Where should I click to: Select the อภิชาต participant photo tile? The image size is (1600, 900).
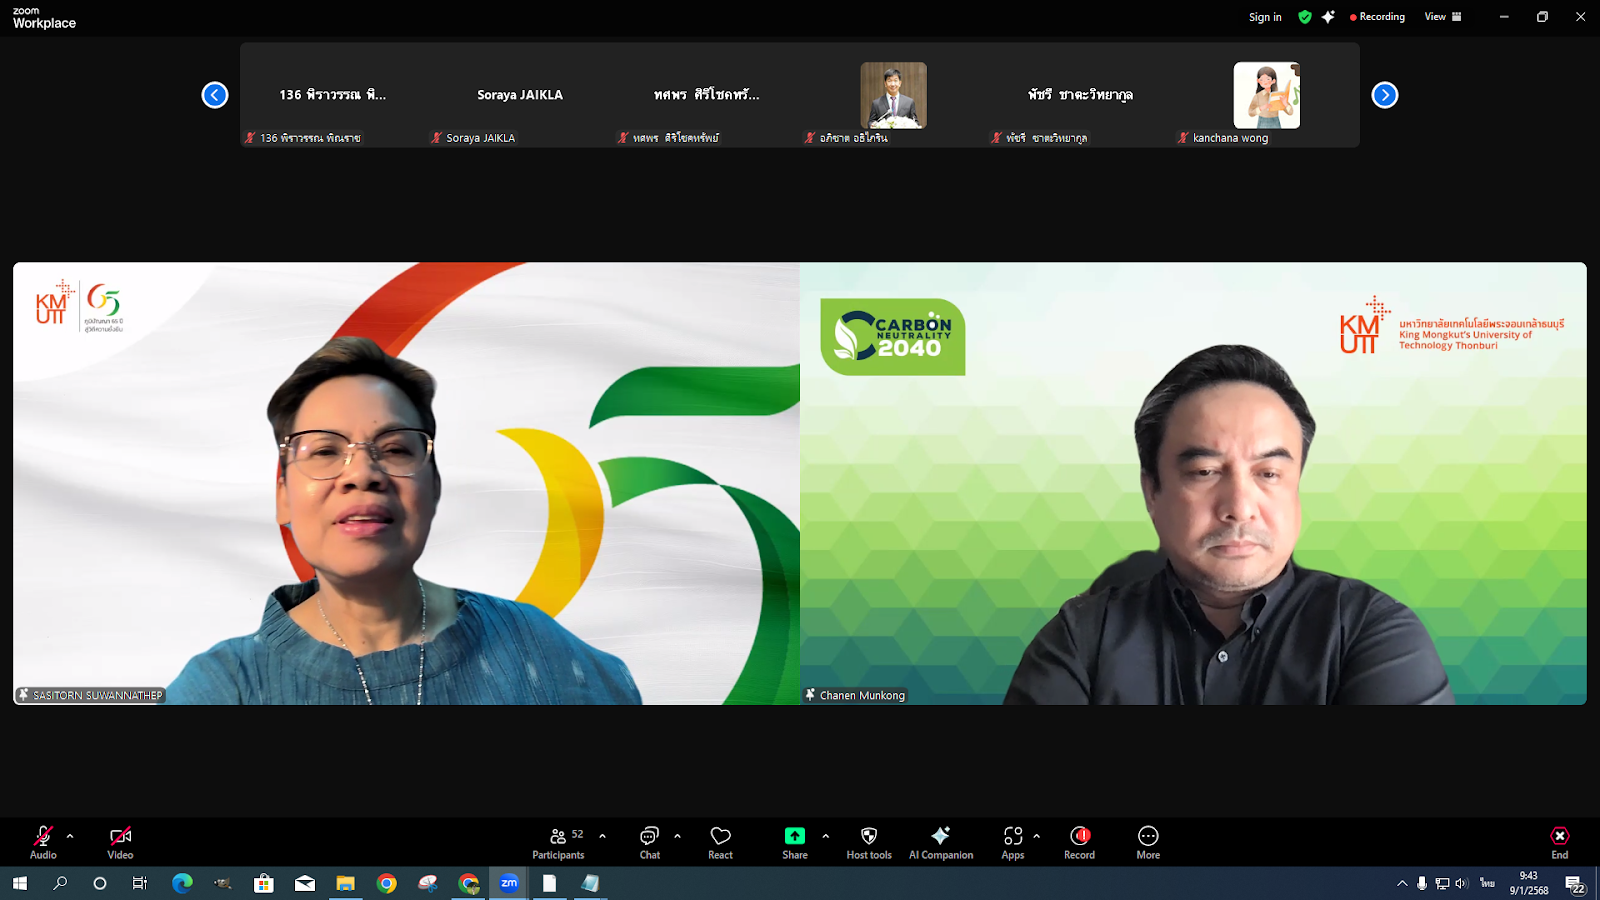coord(894,95)
